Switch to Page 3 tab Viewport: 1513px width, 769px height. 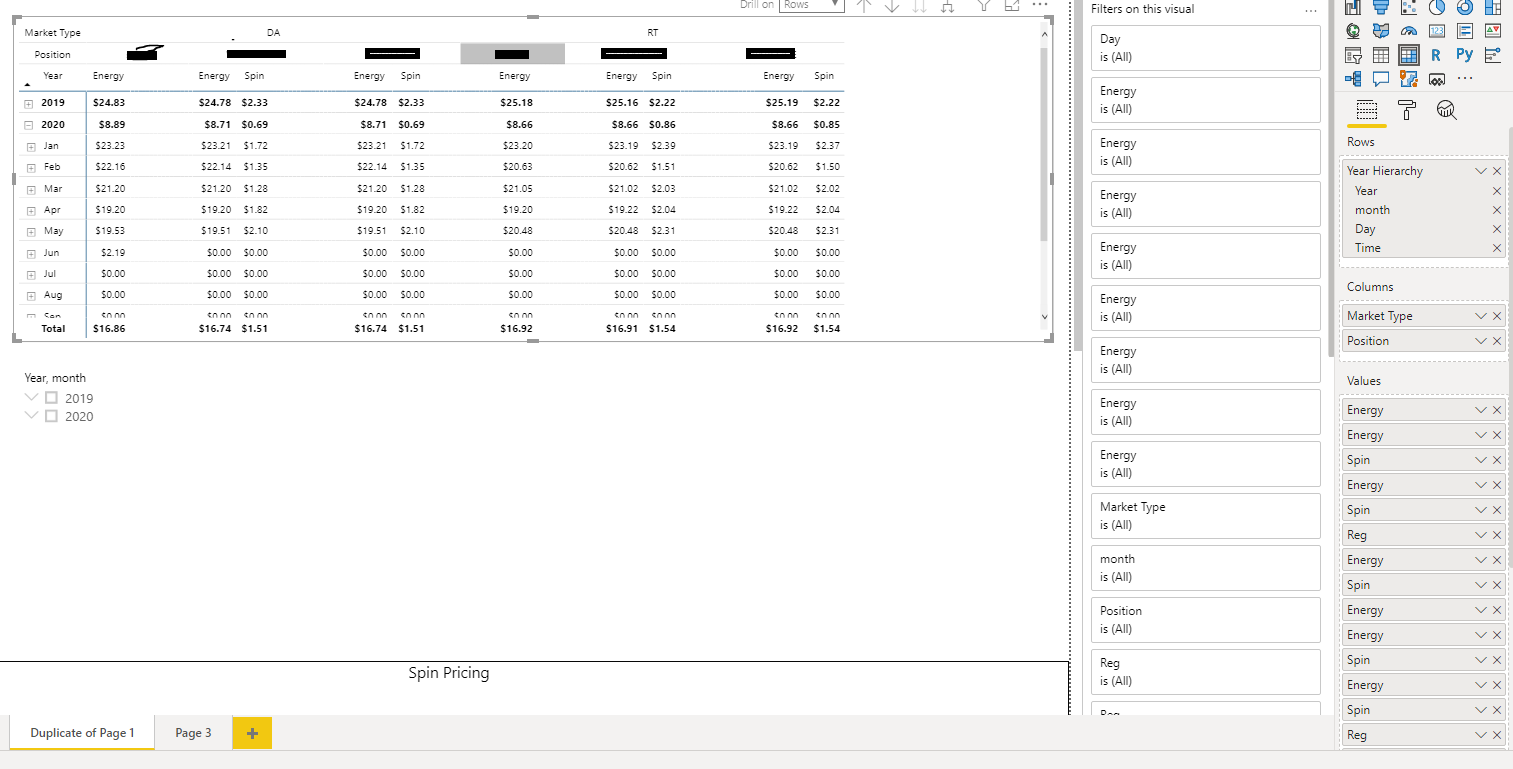coord(193,733)
